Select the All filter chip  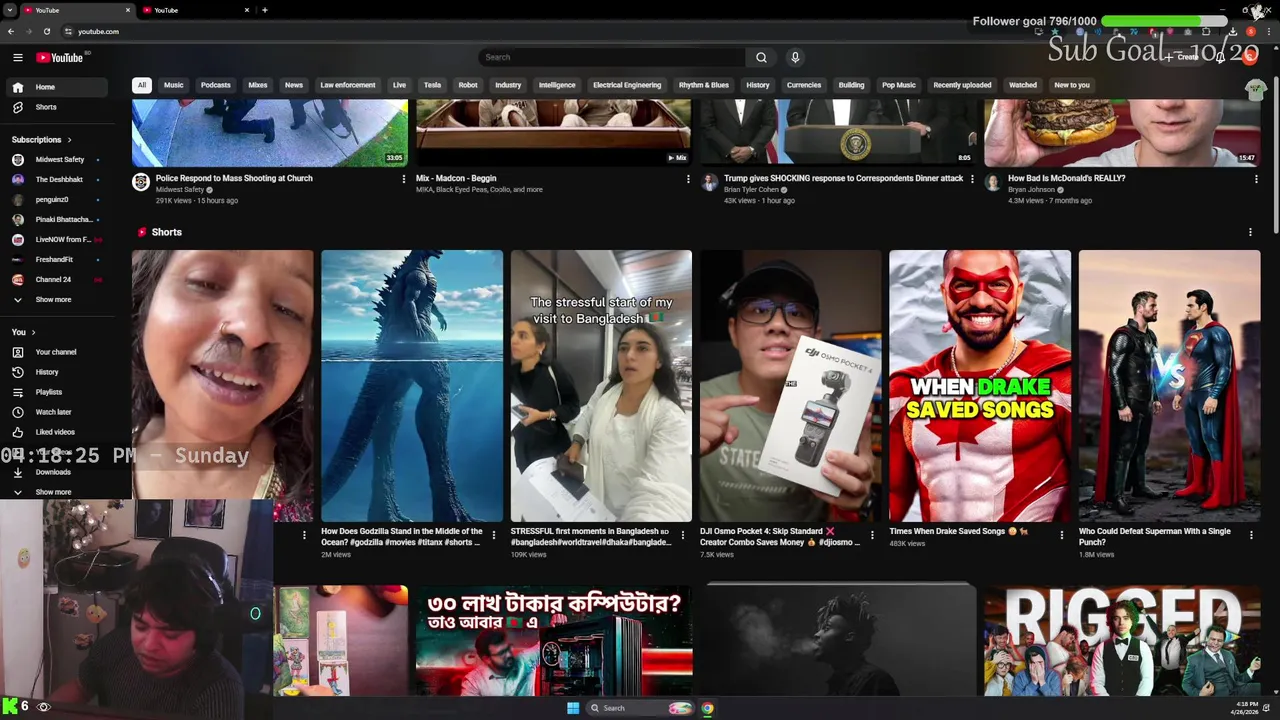(x=142, y=85)
